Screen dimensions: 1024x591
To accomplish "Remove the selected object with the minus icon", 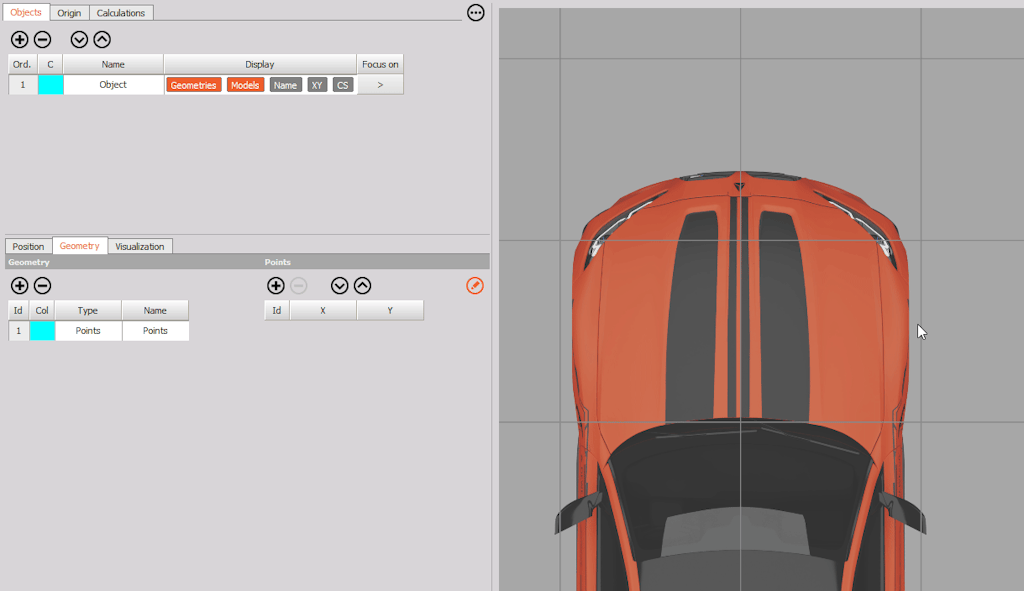I will click(x=42, y=39).
